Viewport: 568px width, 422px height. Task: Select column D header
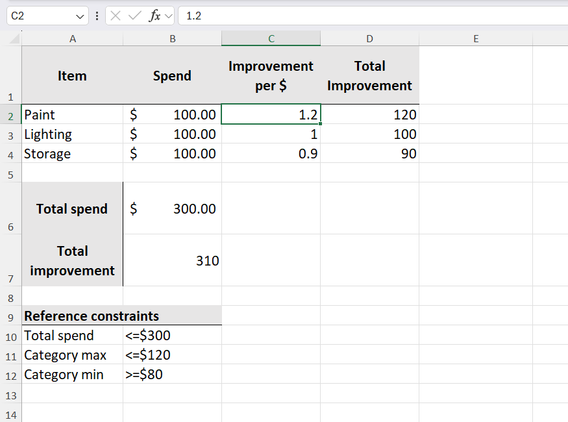click(x=369, y=39)
